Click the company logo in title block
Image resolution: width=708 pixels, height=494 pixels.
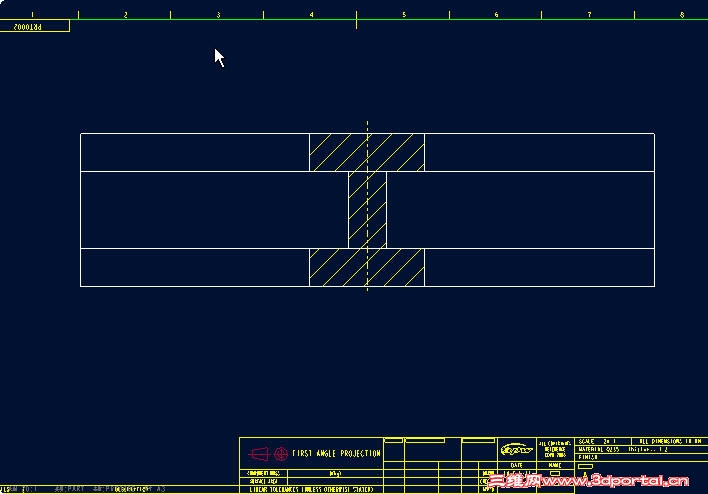(x=517, y=450)
